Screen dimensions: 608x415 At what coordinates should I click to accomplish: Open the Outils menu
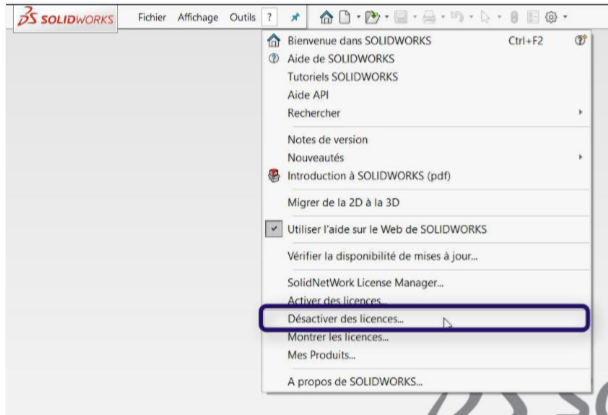[242, 17]
